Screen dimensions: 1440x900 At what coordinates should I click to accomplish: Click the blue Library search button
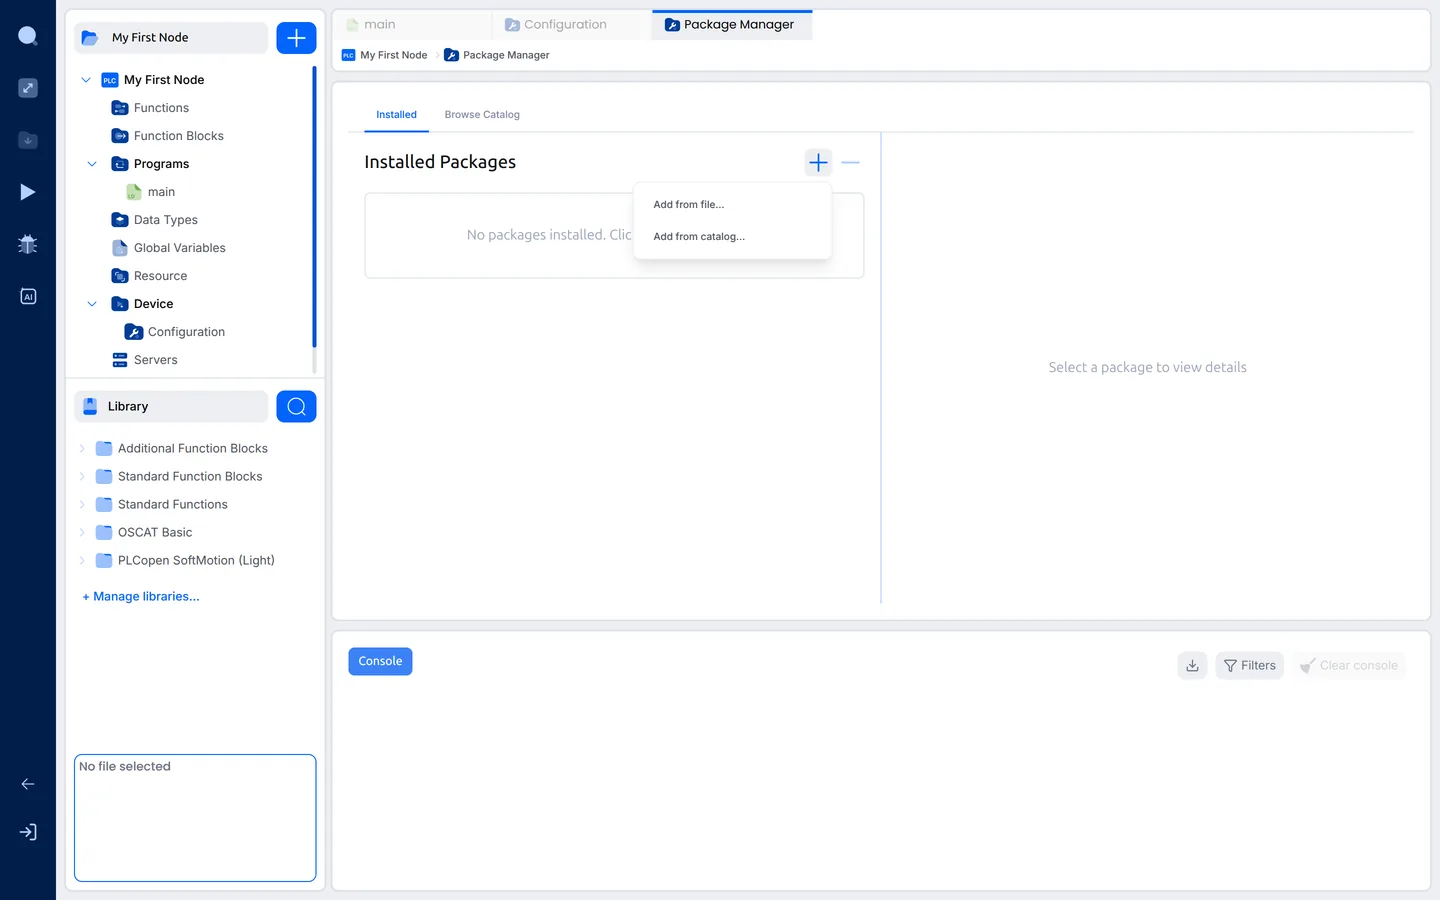click(x=296, y=406)
